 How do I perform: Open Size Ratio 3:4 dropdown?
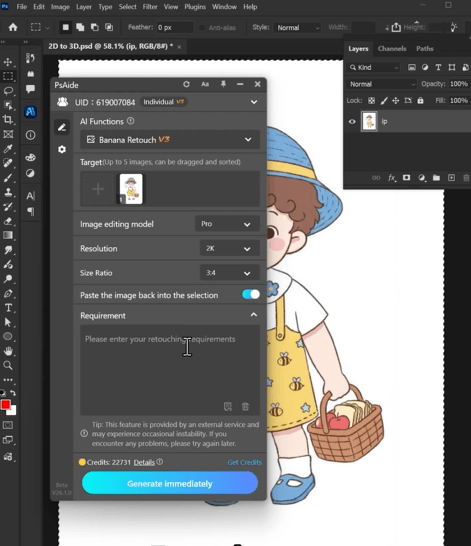coord(230,273)
